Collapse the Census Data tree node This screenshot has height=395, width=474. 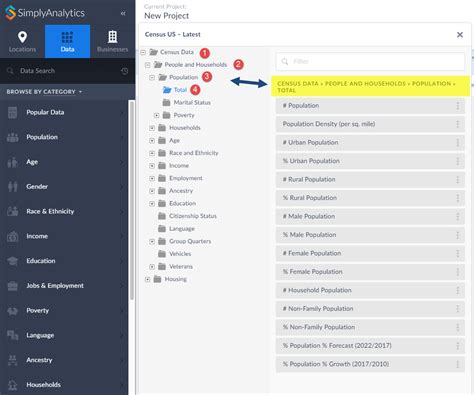143,52
